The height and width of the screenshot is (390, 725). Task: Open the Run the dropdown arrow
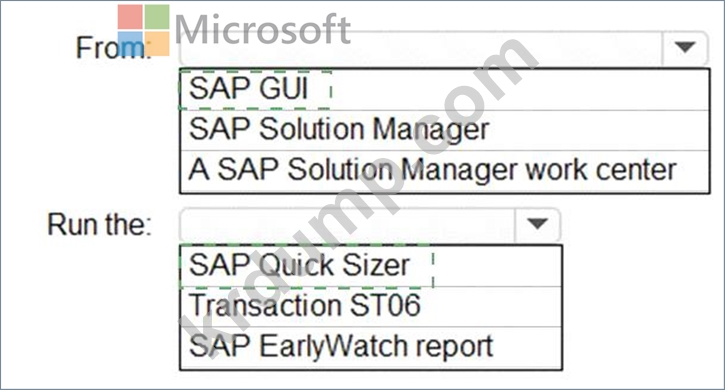click(537, 224)
